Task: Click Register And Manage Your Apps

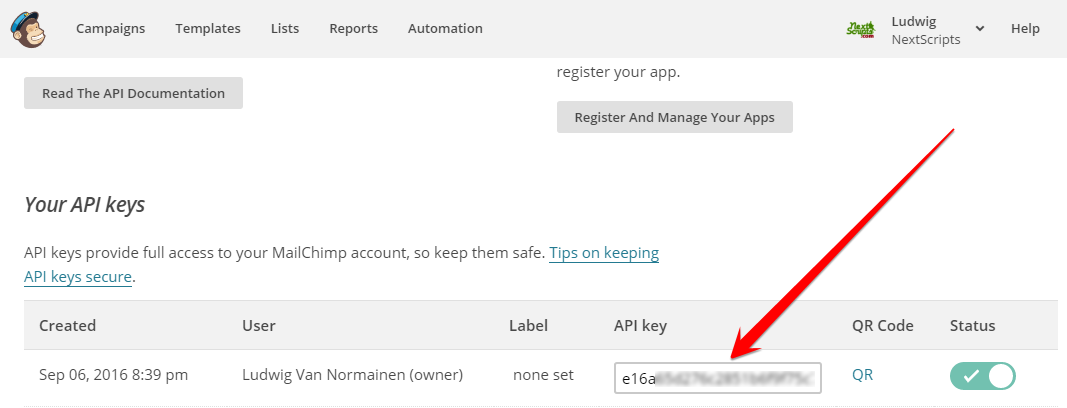Action: click(x=674, y=117)
